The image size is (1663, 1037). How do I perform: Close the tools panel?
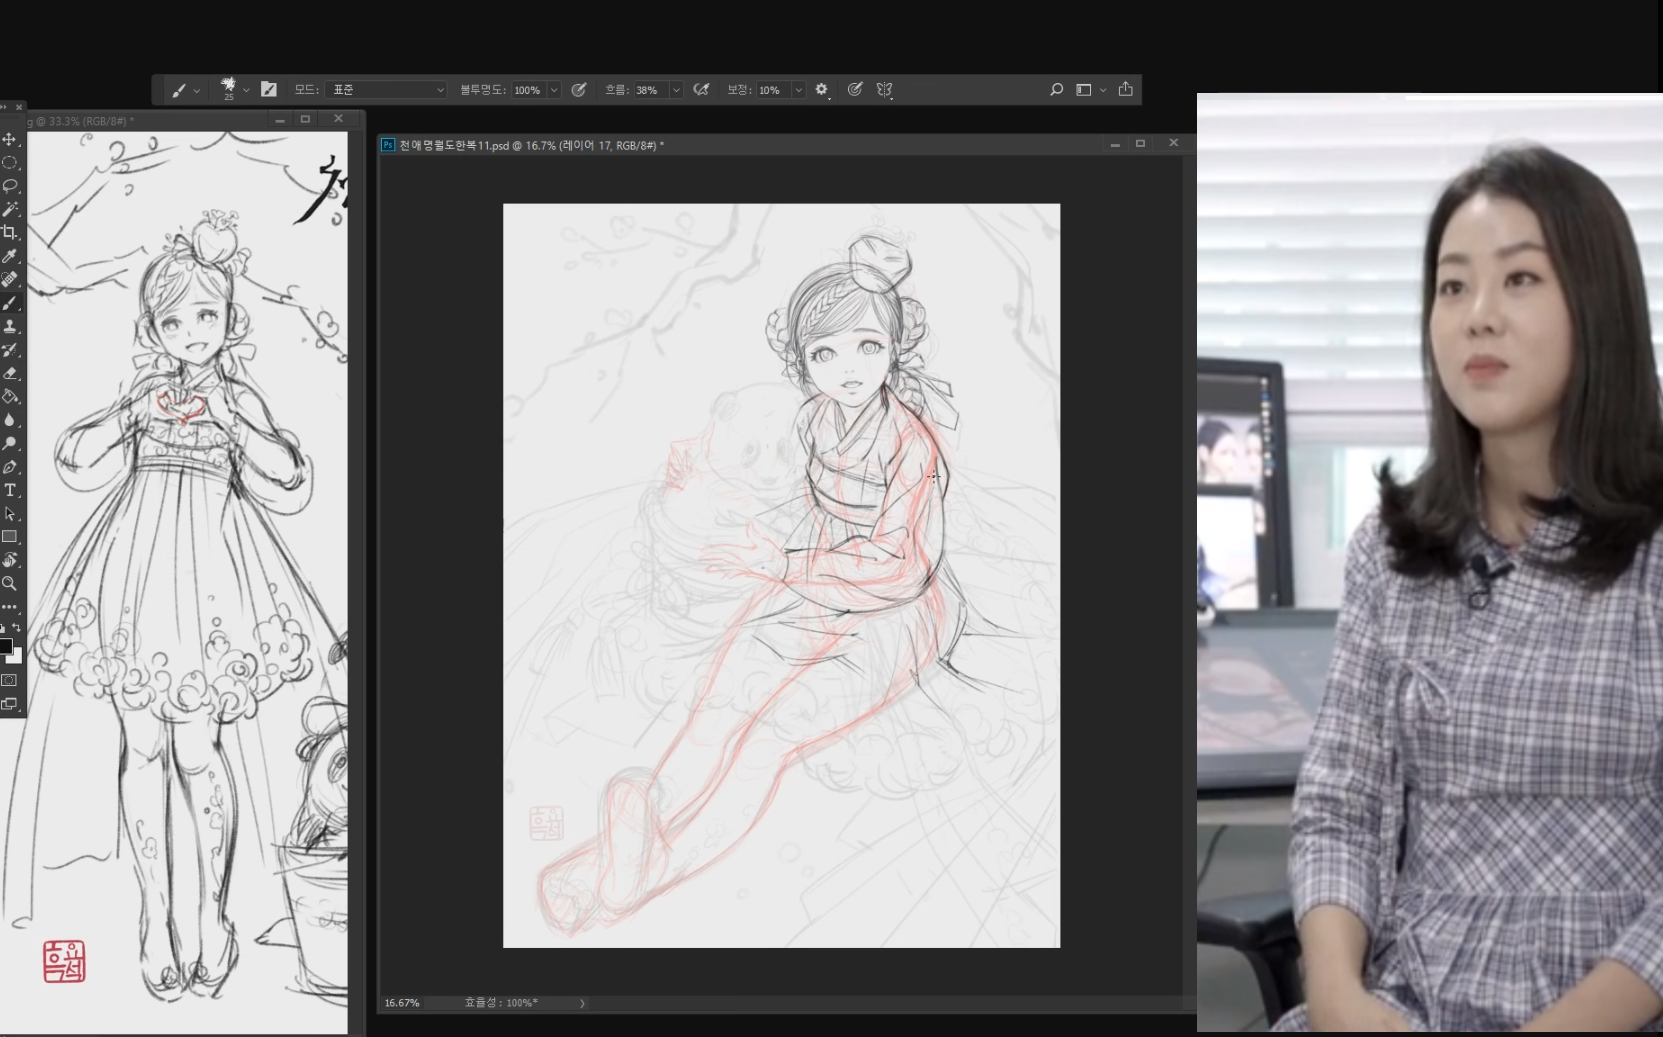[x=19, y=107]
